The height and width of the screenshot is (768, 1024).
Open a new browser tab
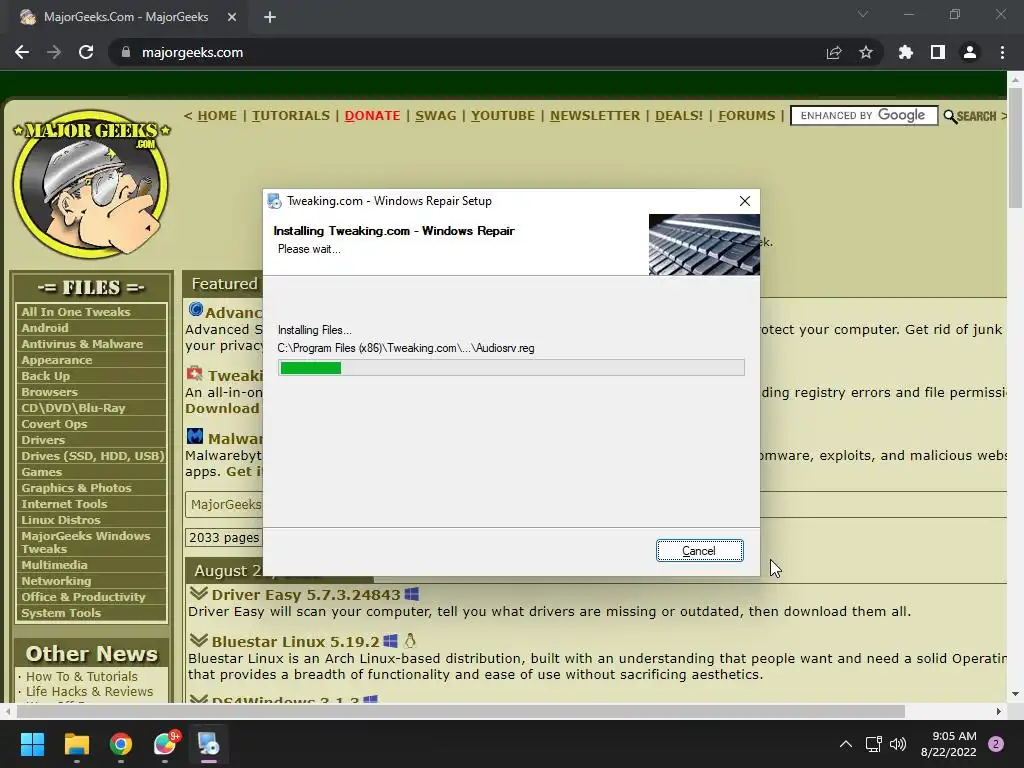pos(270,17)
